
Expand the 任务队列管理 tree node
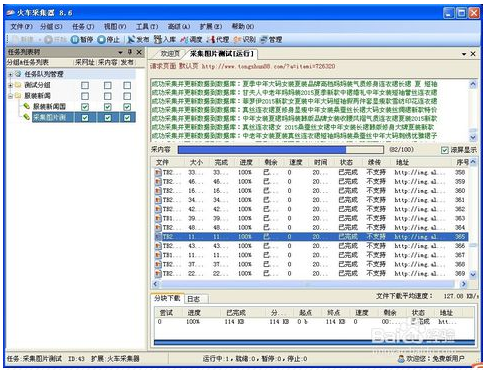(x=10, y=74)
